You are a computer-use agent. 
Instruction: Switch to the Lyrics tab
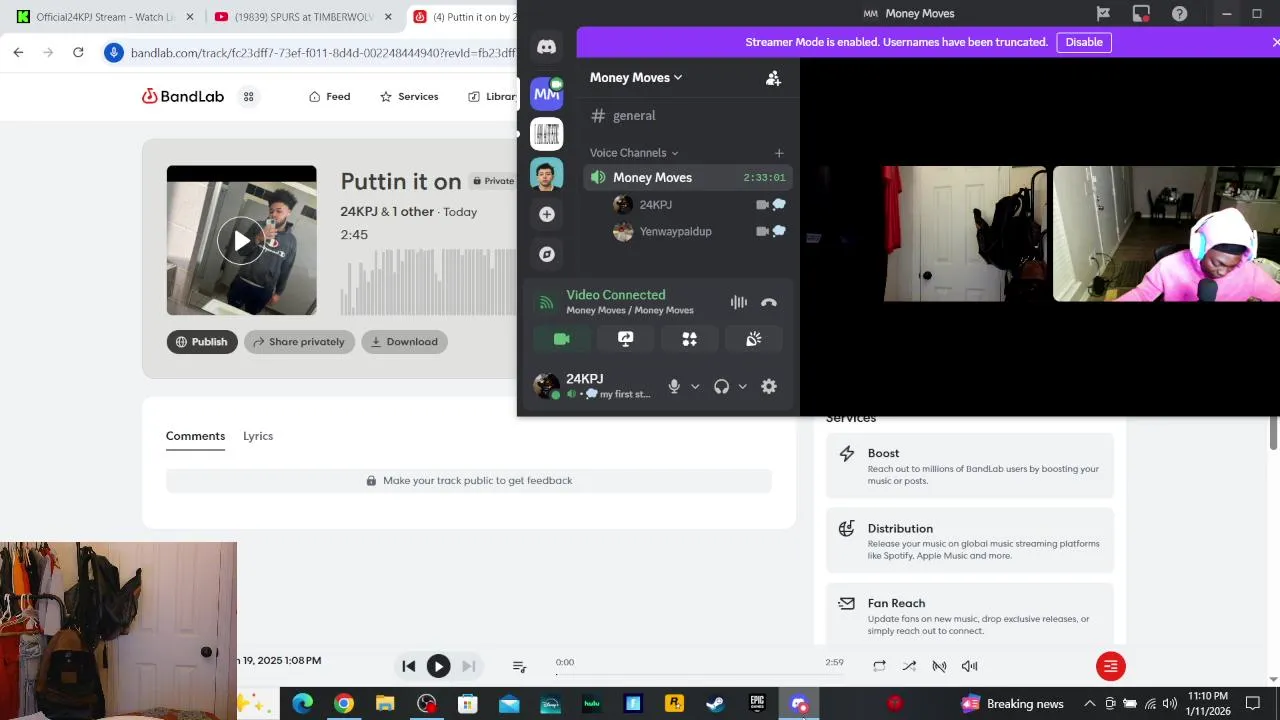pos(258,436)
